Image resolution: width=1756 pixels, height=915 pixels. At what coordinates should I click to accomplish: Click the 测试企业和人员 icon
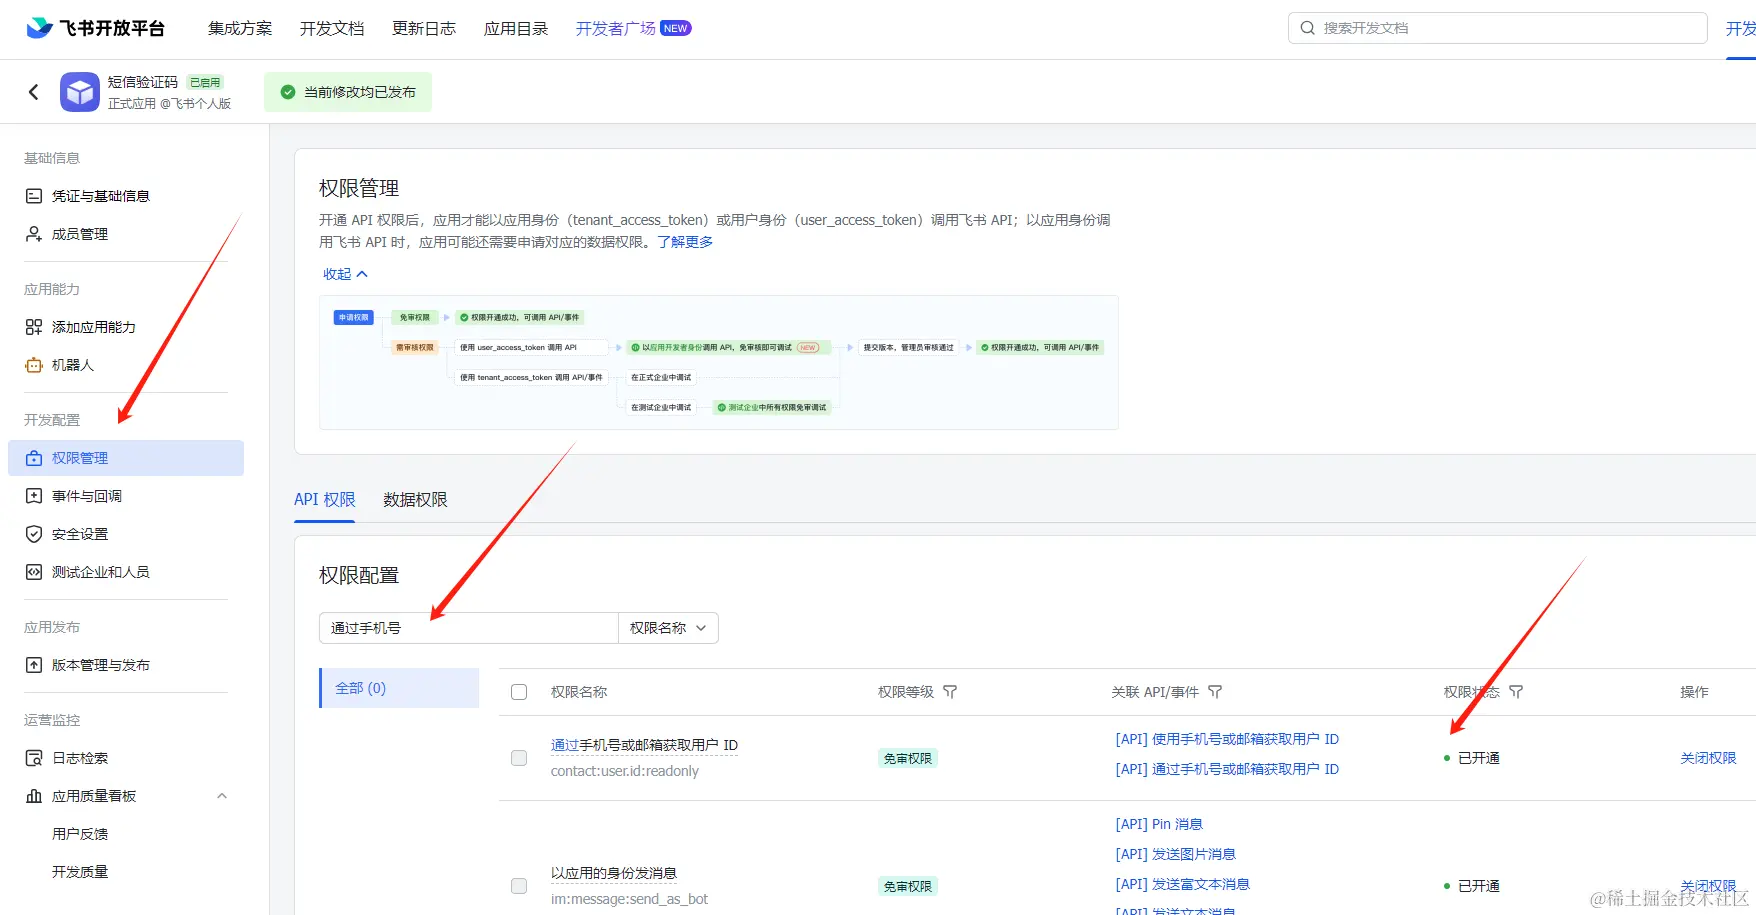[34, 572]
